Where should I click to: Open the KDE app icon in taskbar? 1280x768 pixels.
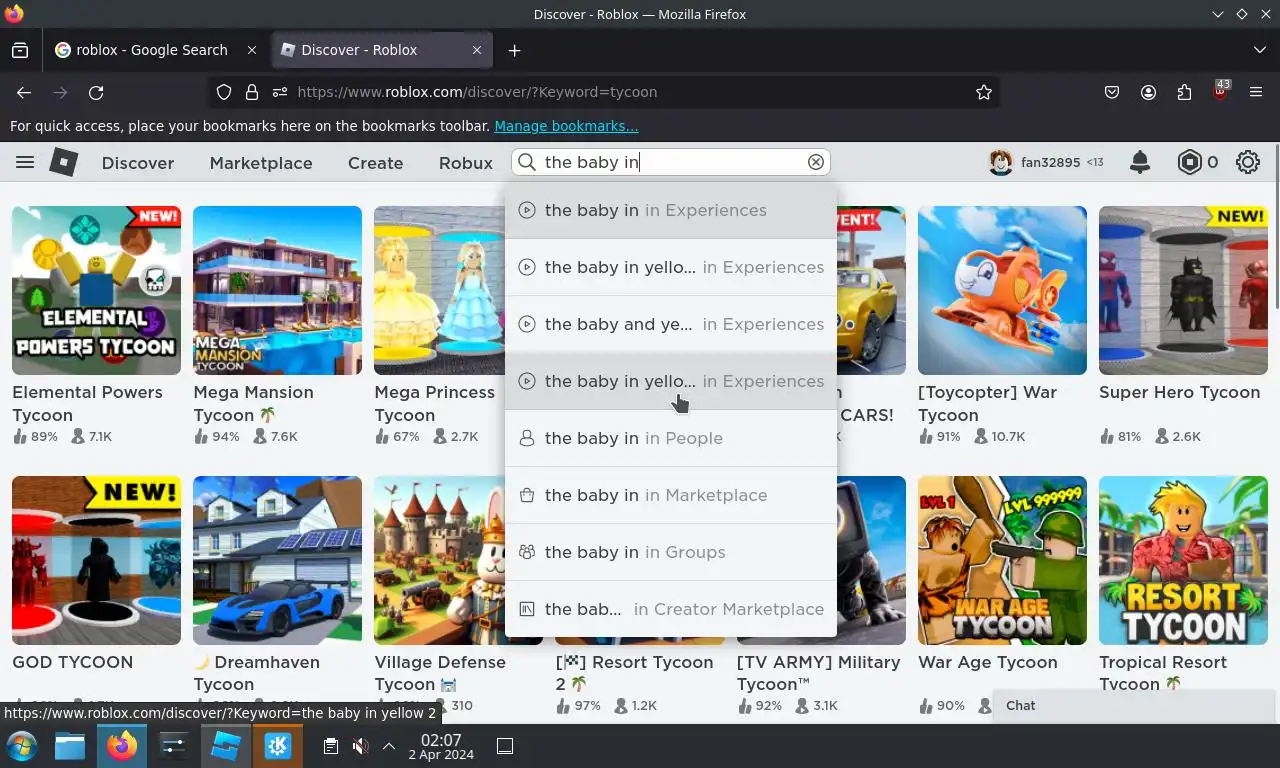click(x=278, y=746)
